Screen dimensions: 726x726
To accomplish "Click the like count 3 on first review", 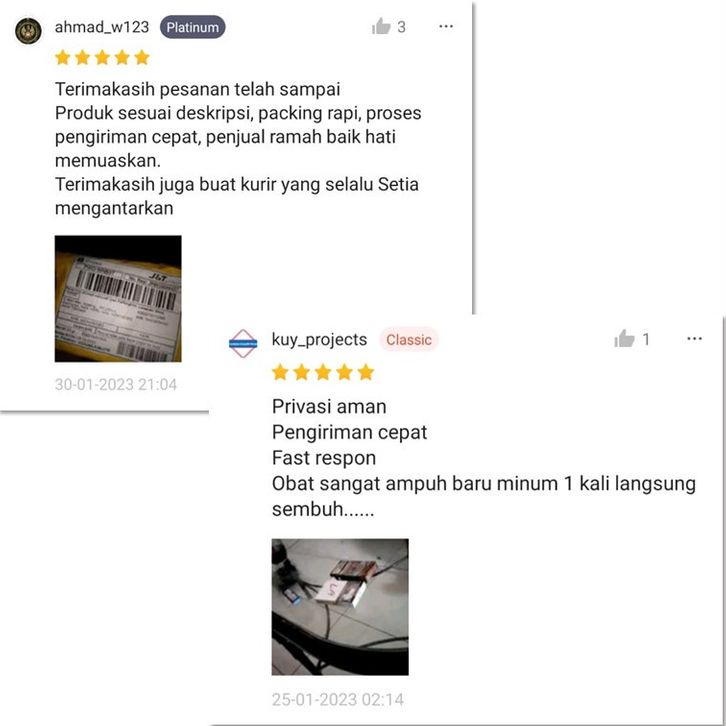I will [x=401, y=27].
